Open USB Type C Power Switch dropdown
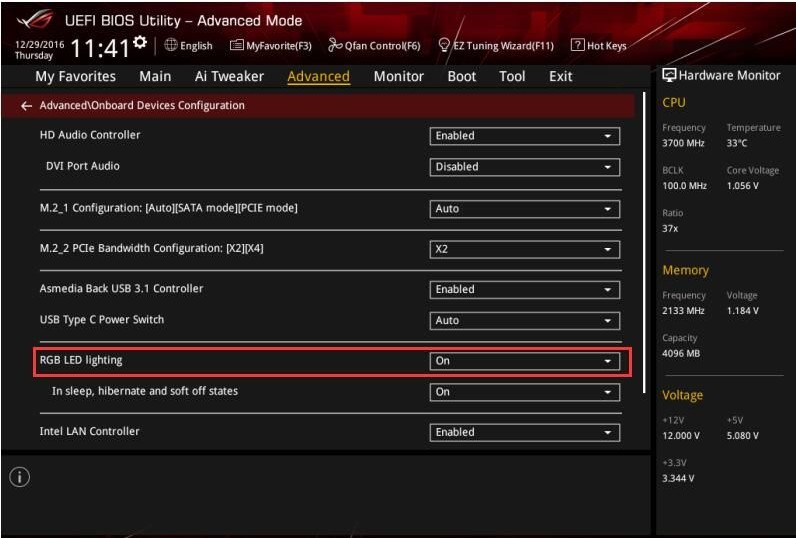The width and height of the screenshot is (796, 538). coord(524,320)
